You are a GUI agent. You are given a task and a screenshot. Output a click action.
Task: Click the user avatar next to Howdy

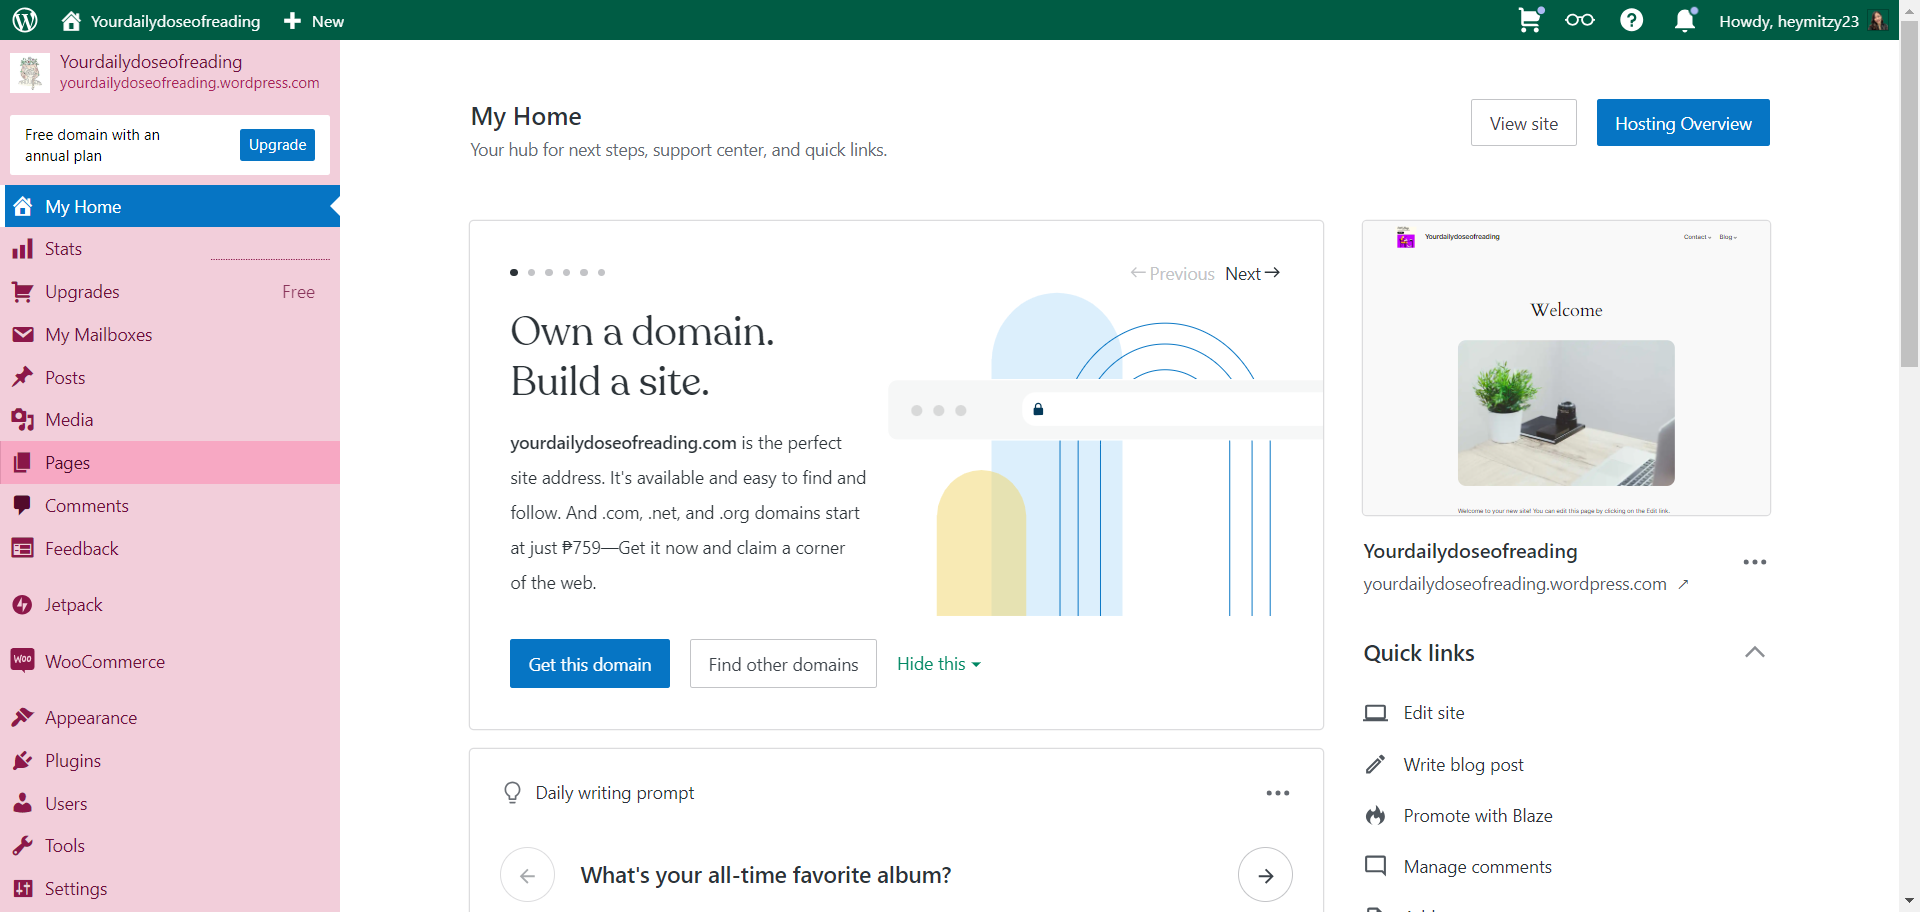point(1878,21)
